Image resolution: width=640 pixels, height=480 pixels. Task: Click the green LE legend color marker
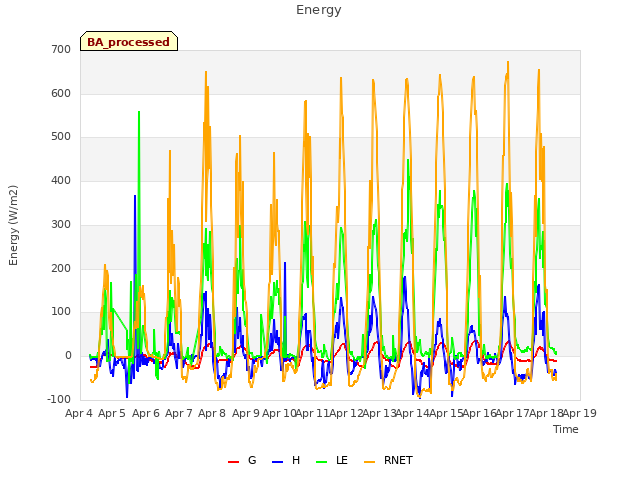[322, 462]
